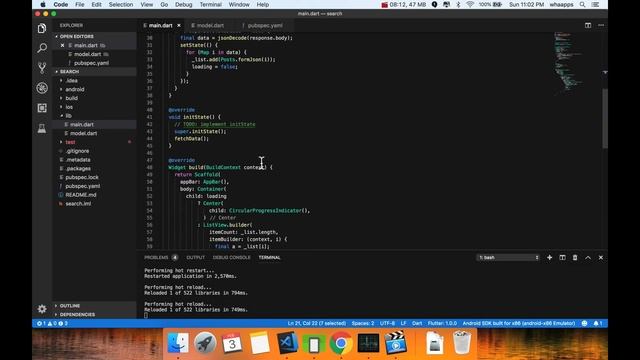Click cursor position 'Ln 21, Col 22' indicator
The width and height of the screenshot is (640, 360).
(x=317, y=323)
